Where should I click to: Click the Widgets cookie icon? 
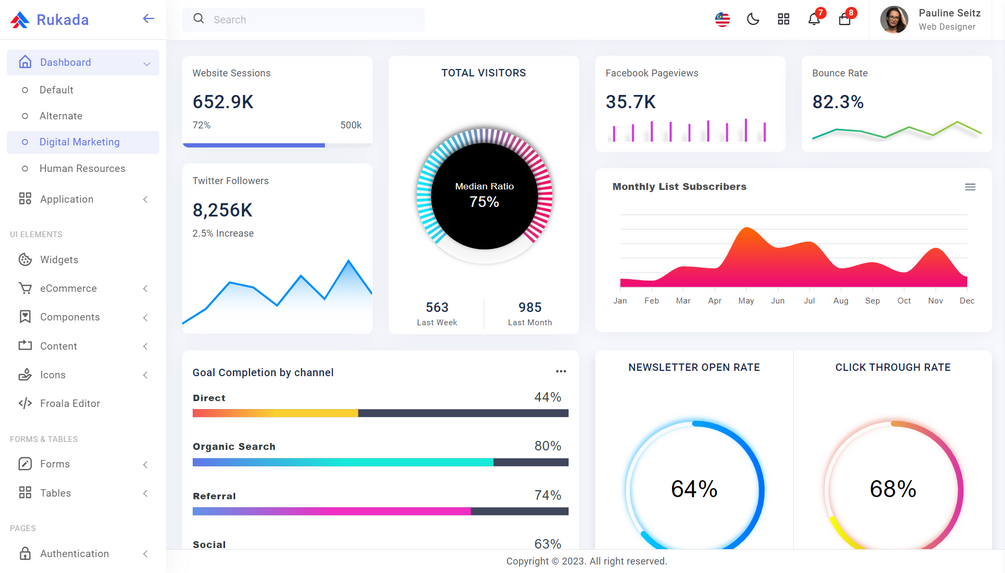coord(25,260)
